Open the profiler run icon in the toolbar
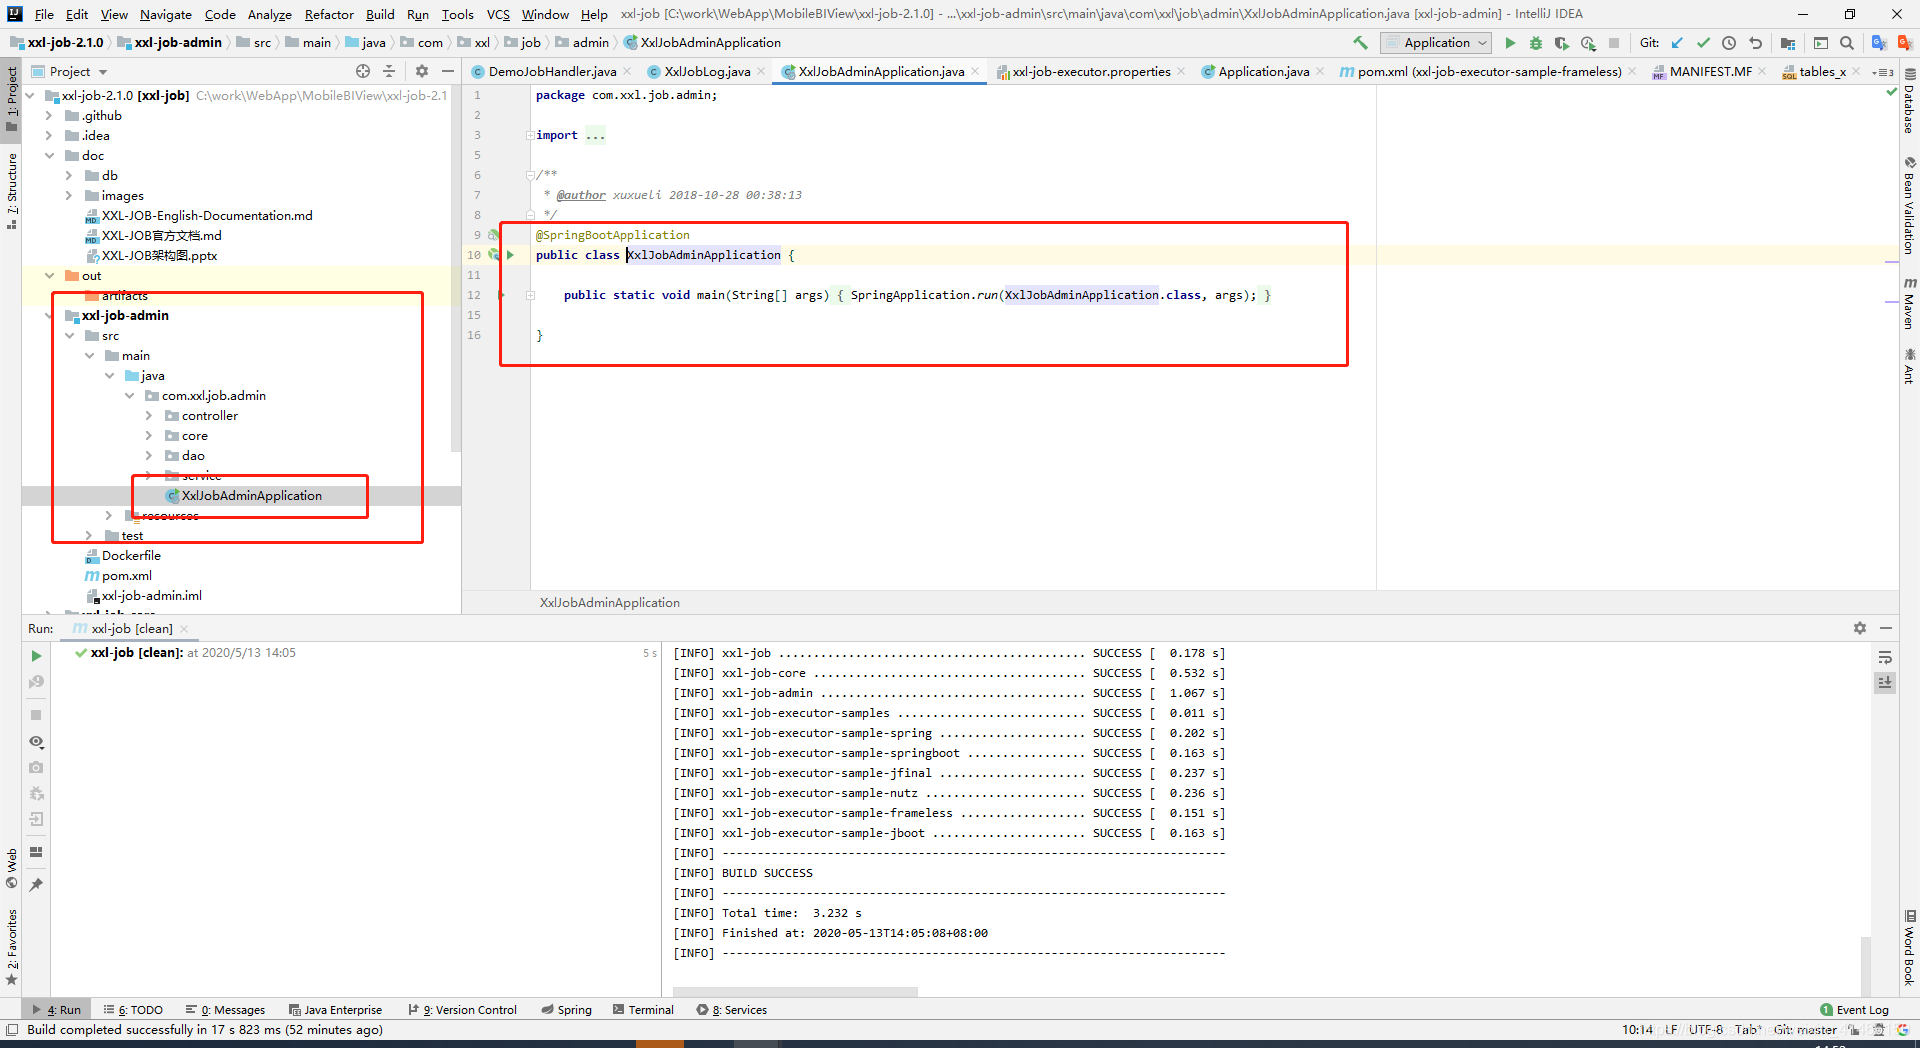This screenshot has width=1920, height=1048. point(1588,43)
